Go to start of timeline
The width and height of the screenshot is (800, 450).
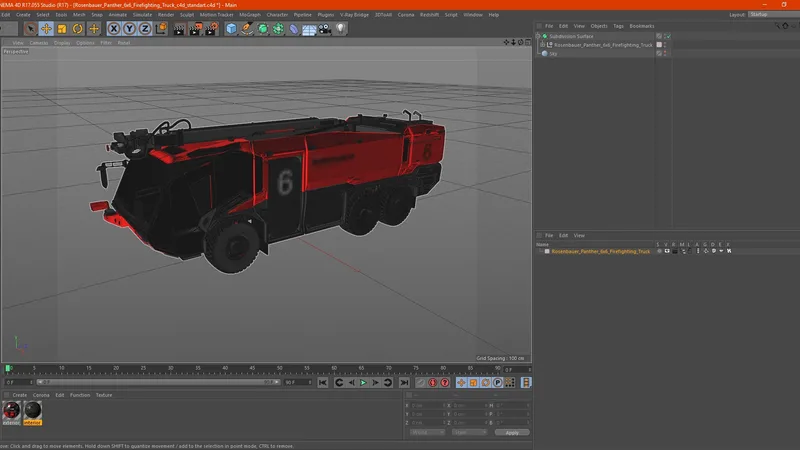322,383
